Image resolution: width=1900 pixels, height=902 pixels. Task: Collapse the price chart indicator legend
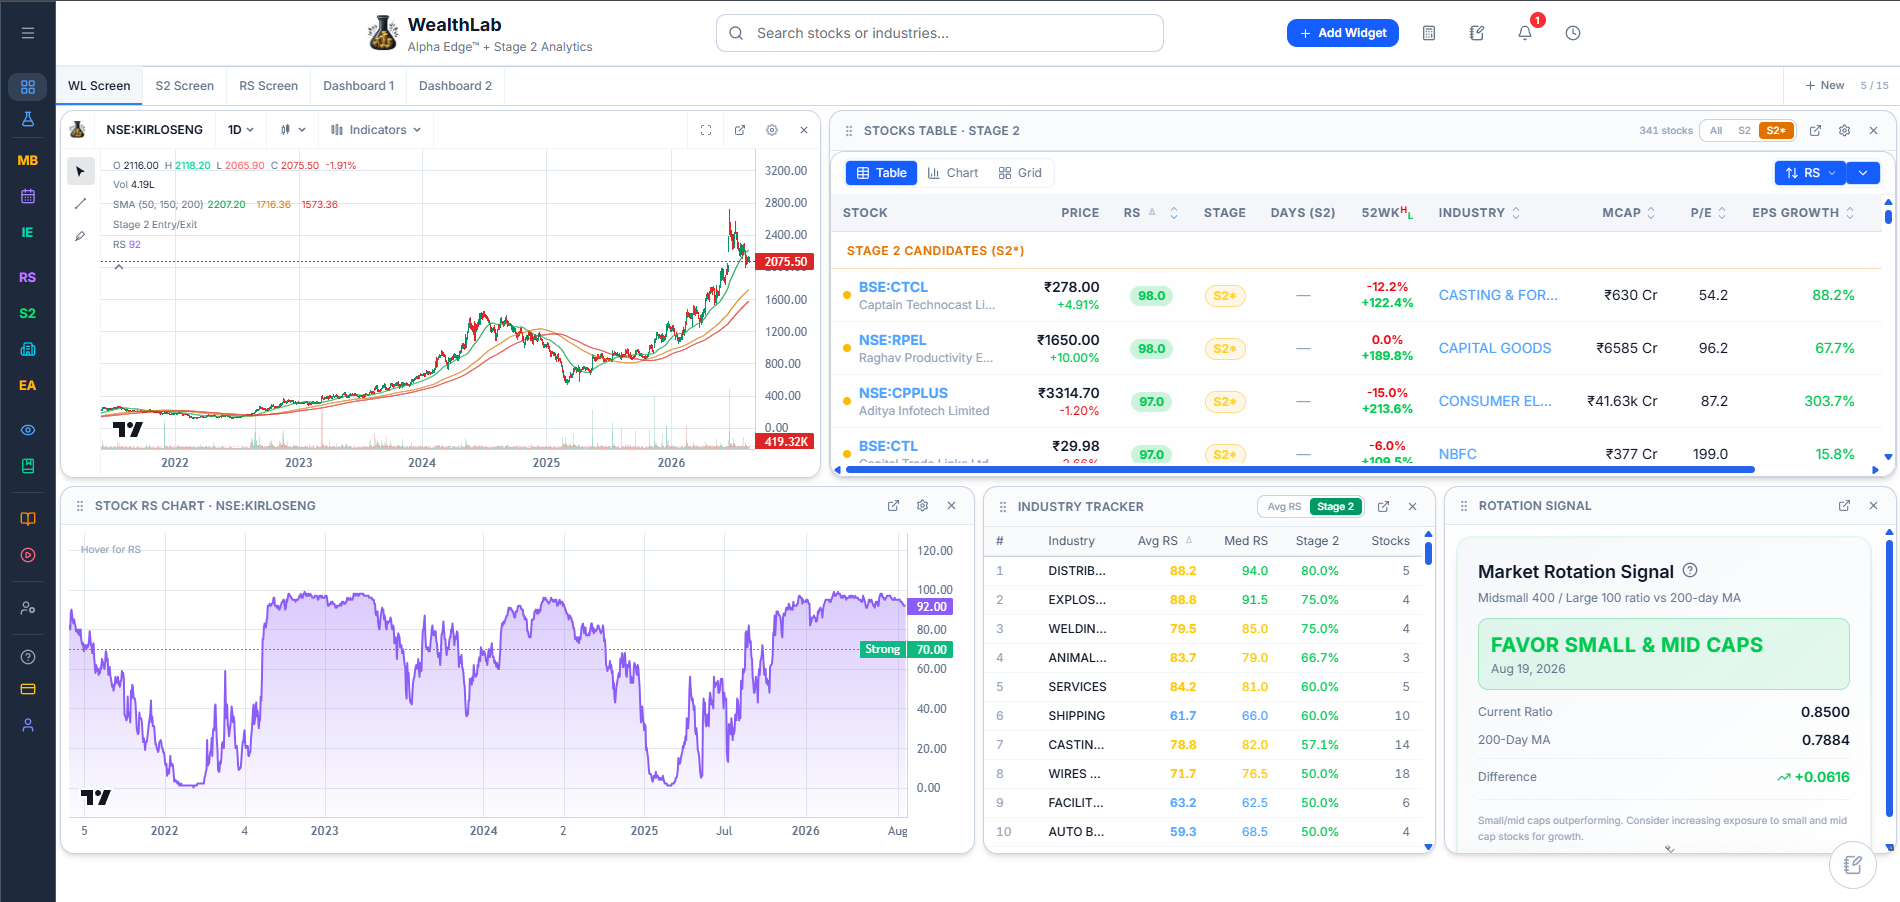(x=119, y=267)
